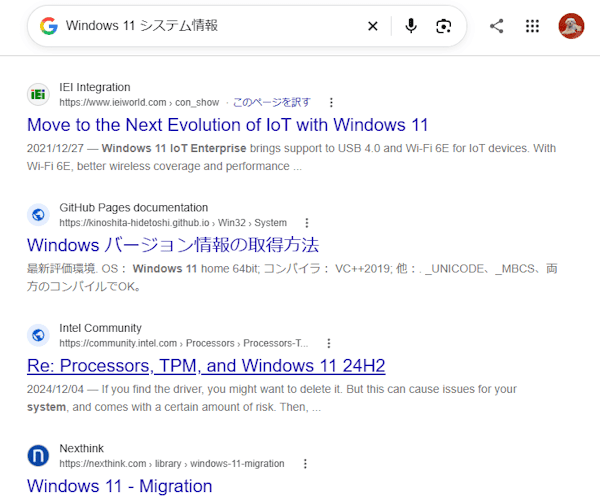Click the community.intel.com URL breadcrumb

click(183, 343)
